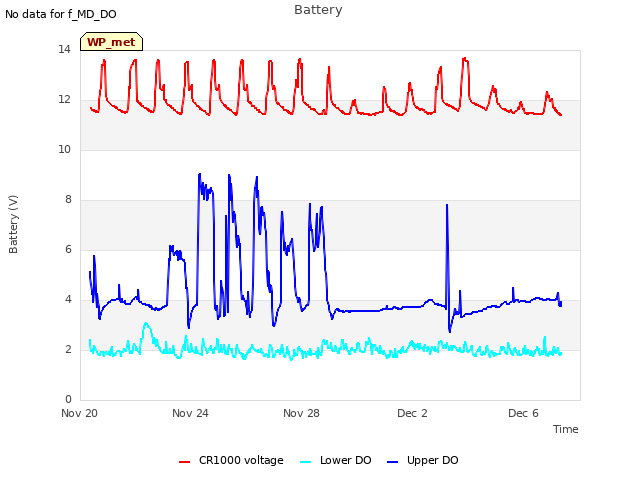The height and width of the screenshot is (480, 640).
Task: Click the Nov 24 x-axis tick label
Action: [x=190, y=413]
